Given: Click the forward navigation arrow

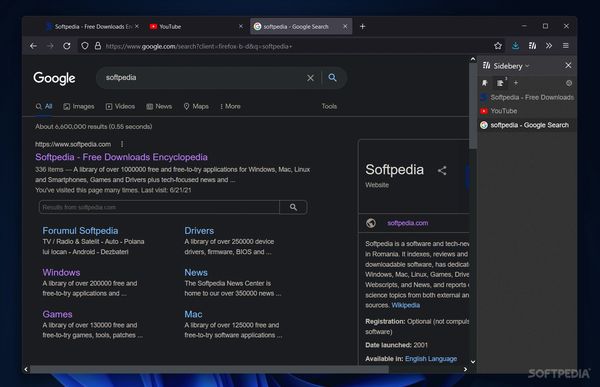Looking at the screenshot, I should [x=50, y=46].
